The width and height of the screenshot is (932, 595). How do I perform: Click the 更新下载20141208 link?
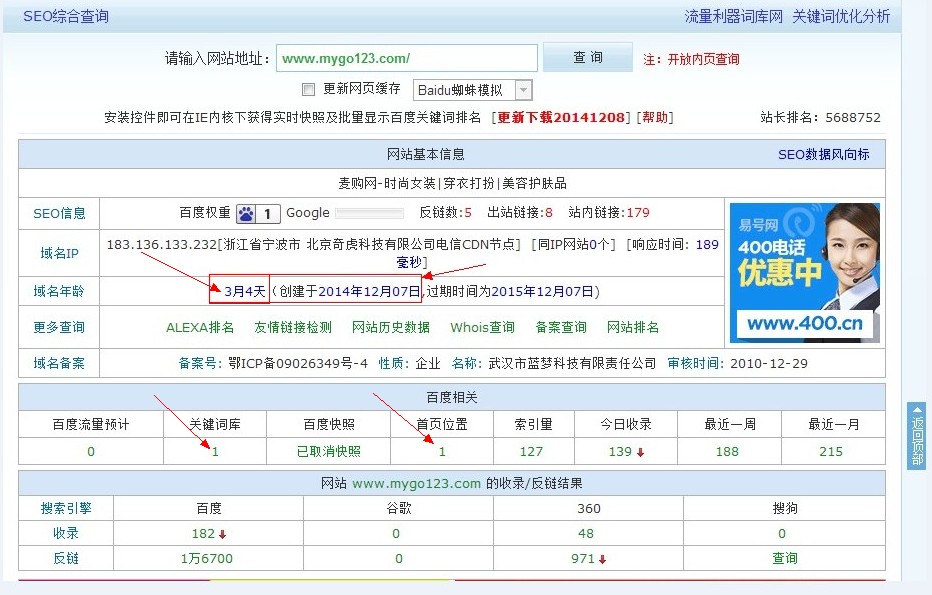561,117
